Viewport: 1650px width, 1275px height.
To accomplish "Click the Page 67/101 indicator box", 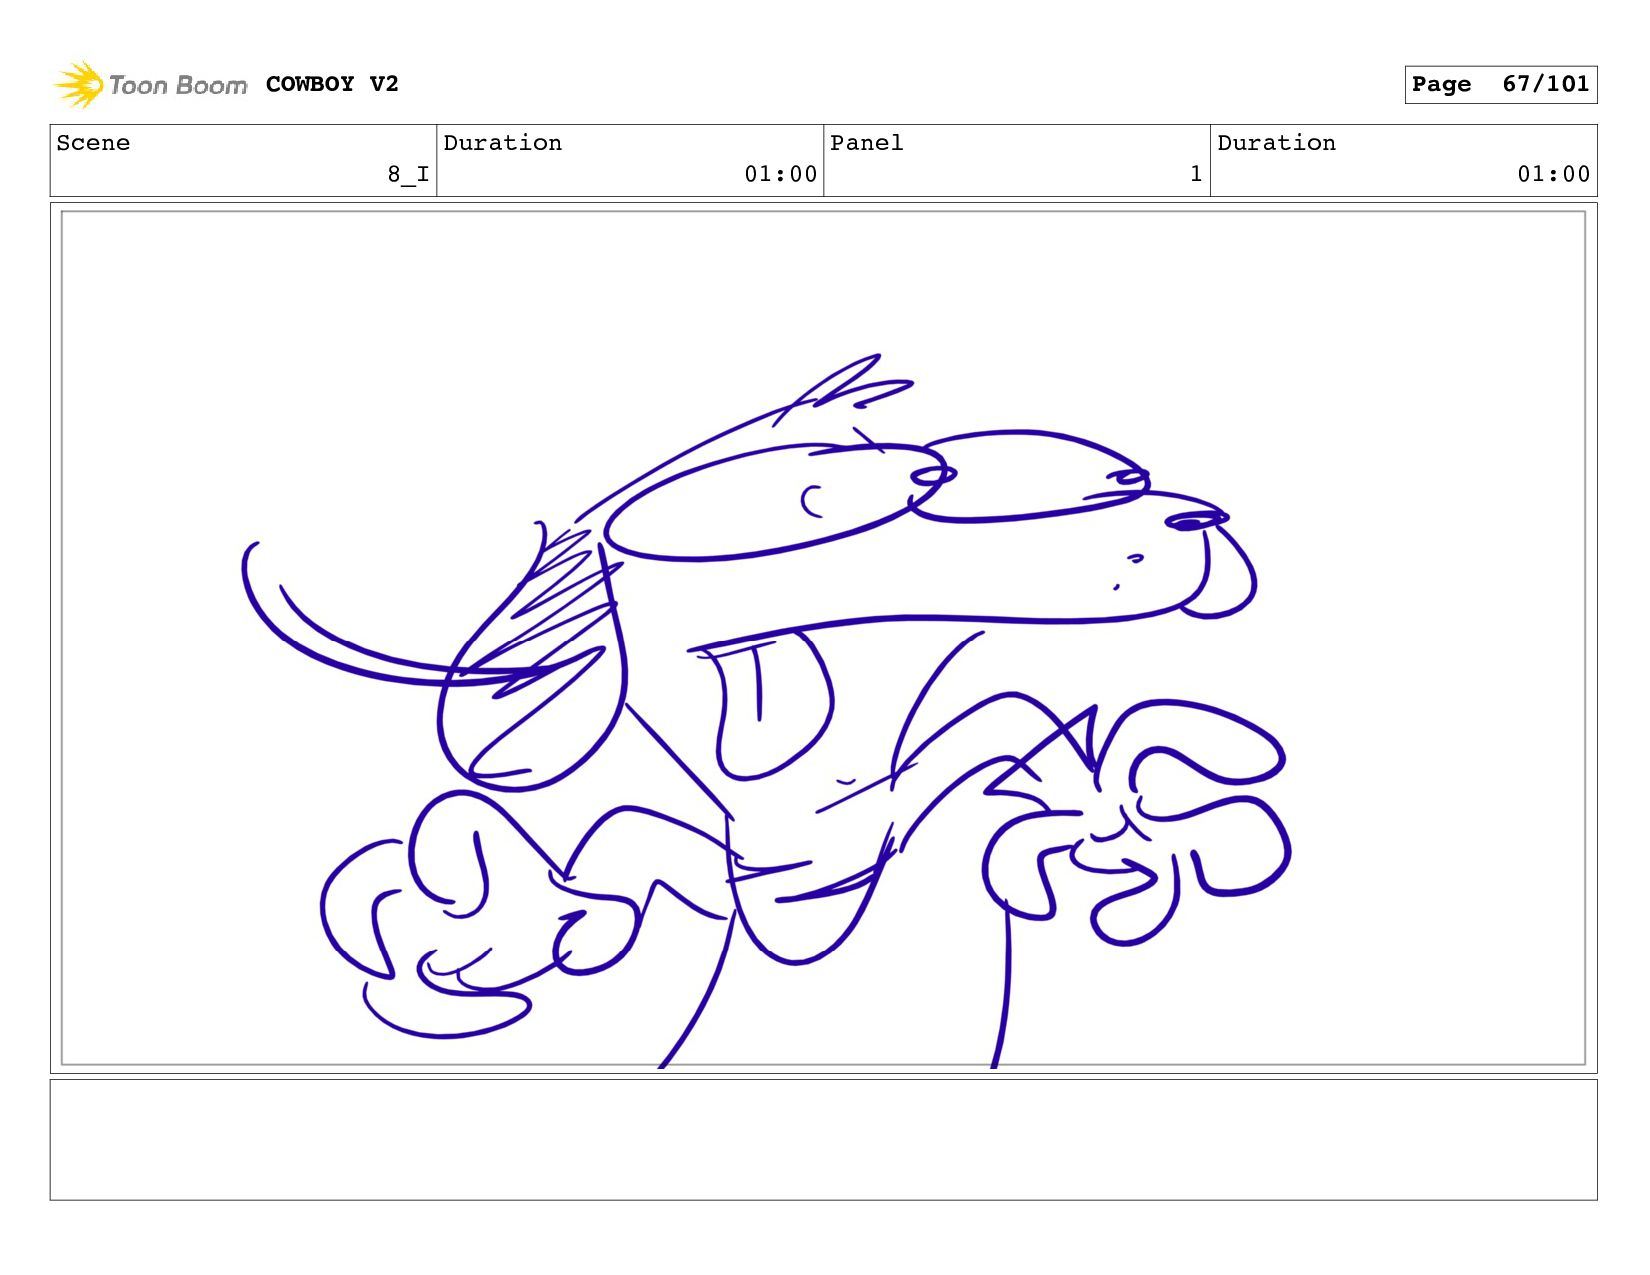I will pos(1500,84).
